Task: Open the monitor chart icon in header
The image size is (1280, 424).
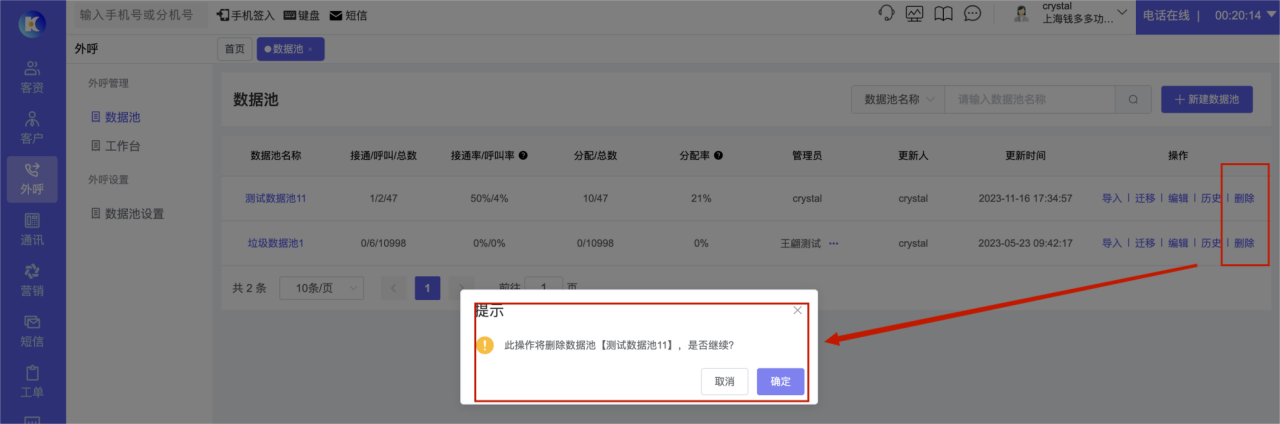Action: tap(914, 15)
